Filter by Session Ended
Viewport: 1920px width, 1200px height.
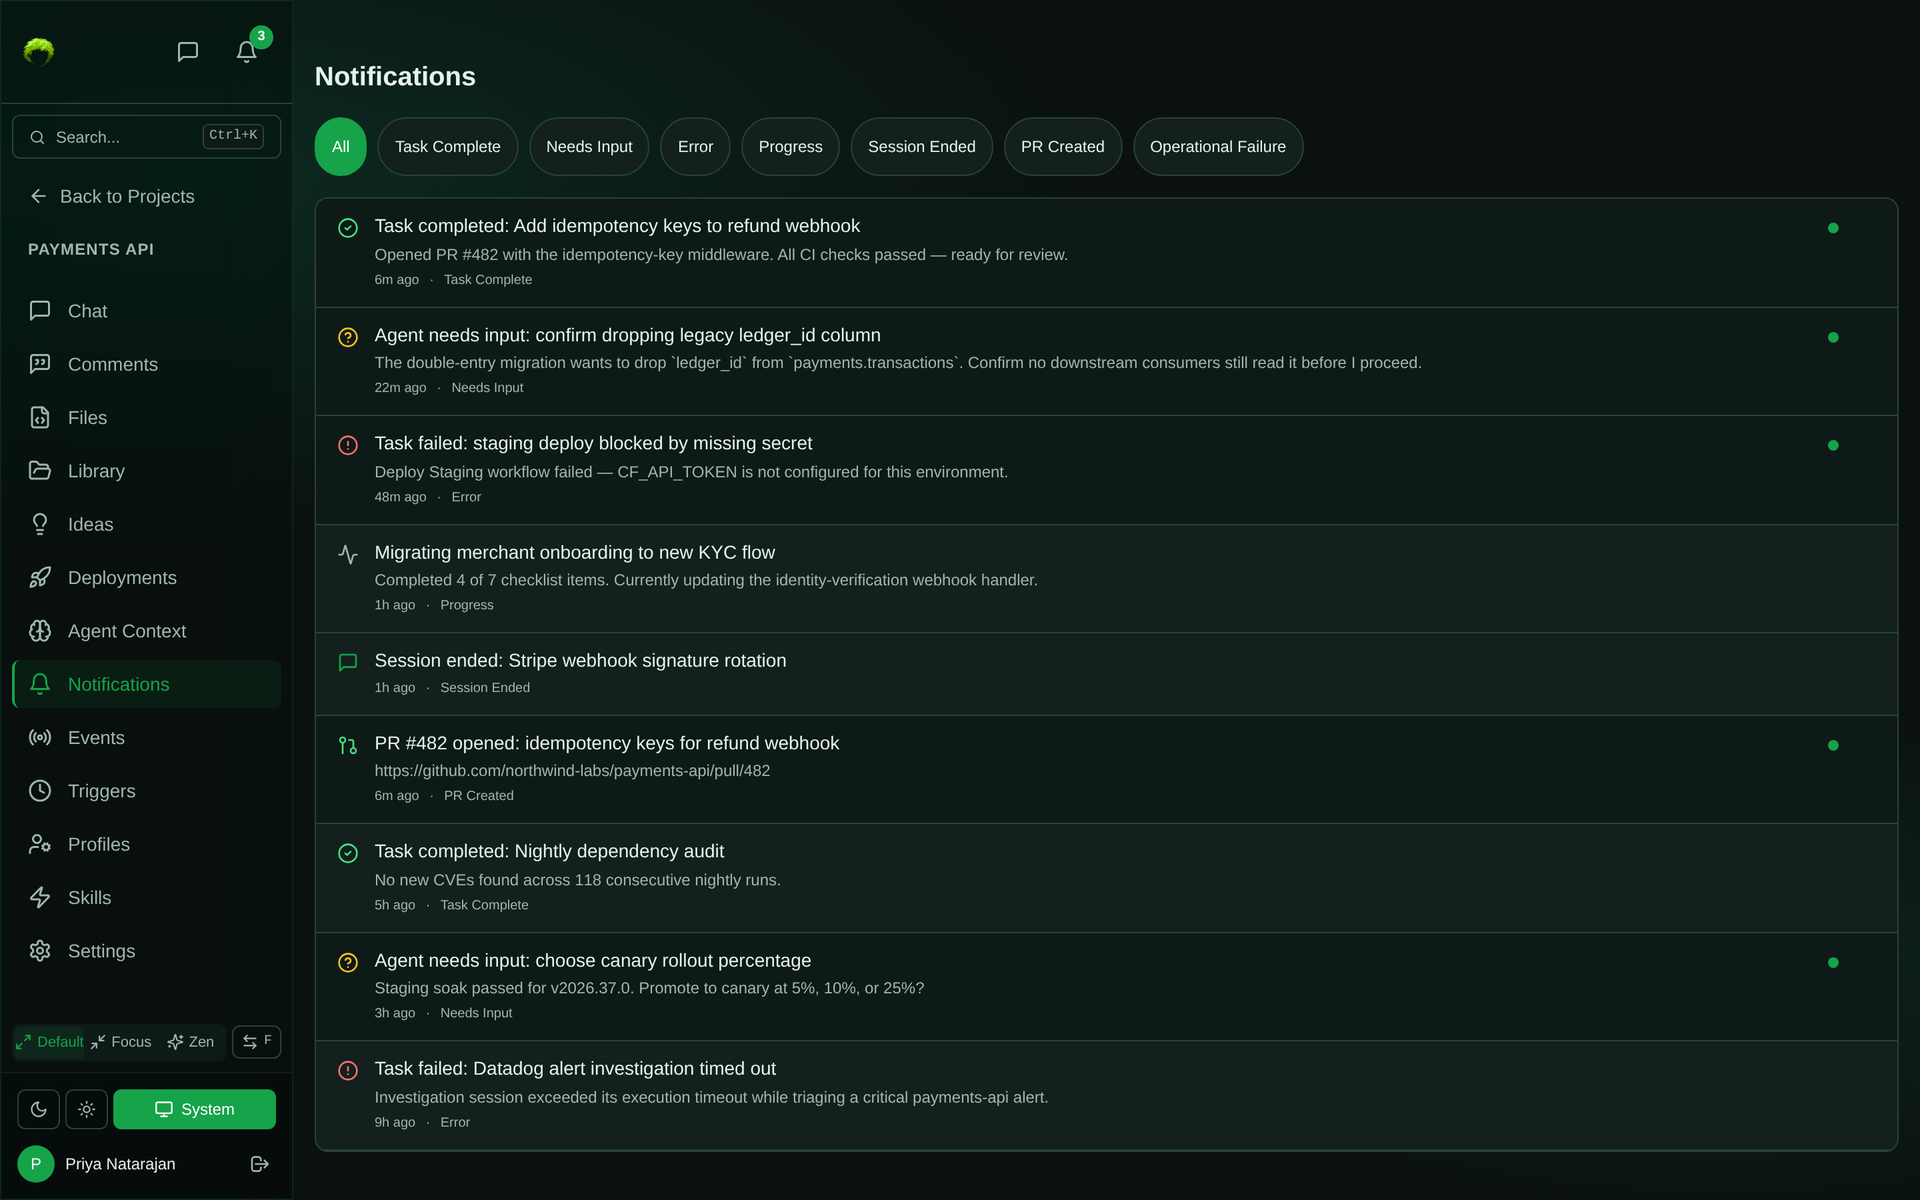pos(921,147)
